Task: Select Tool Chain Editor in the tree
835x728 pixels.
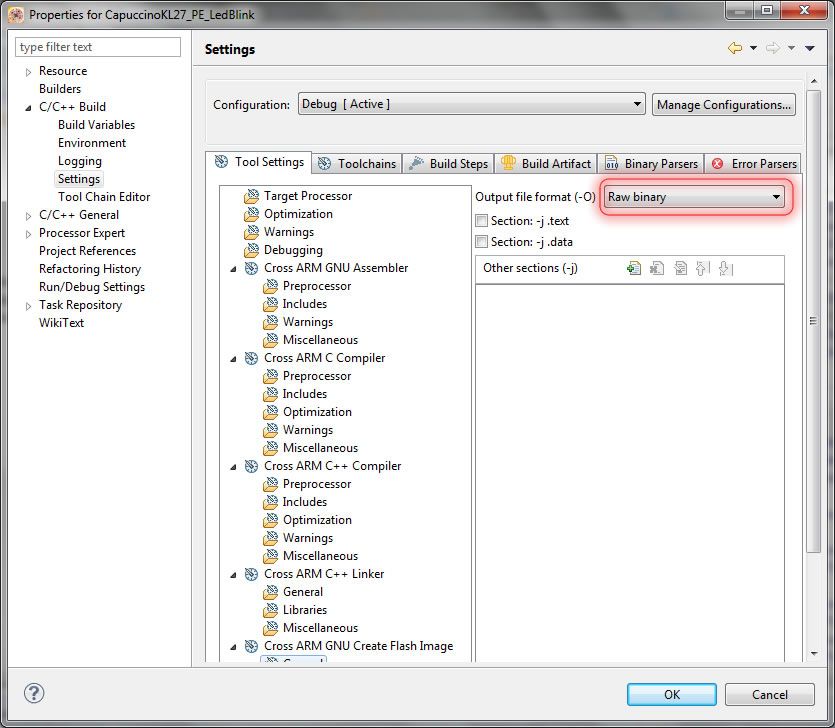Action: pyautogui.click(x=104, y=197)
